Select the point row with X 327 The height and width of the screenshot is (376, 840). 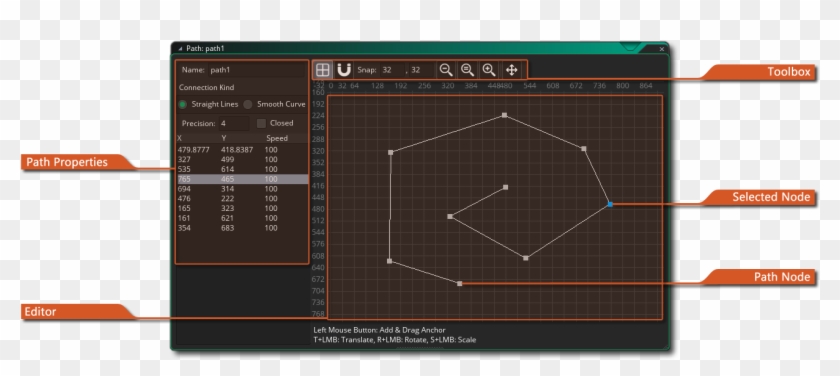[x=242, y=160]
